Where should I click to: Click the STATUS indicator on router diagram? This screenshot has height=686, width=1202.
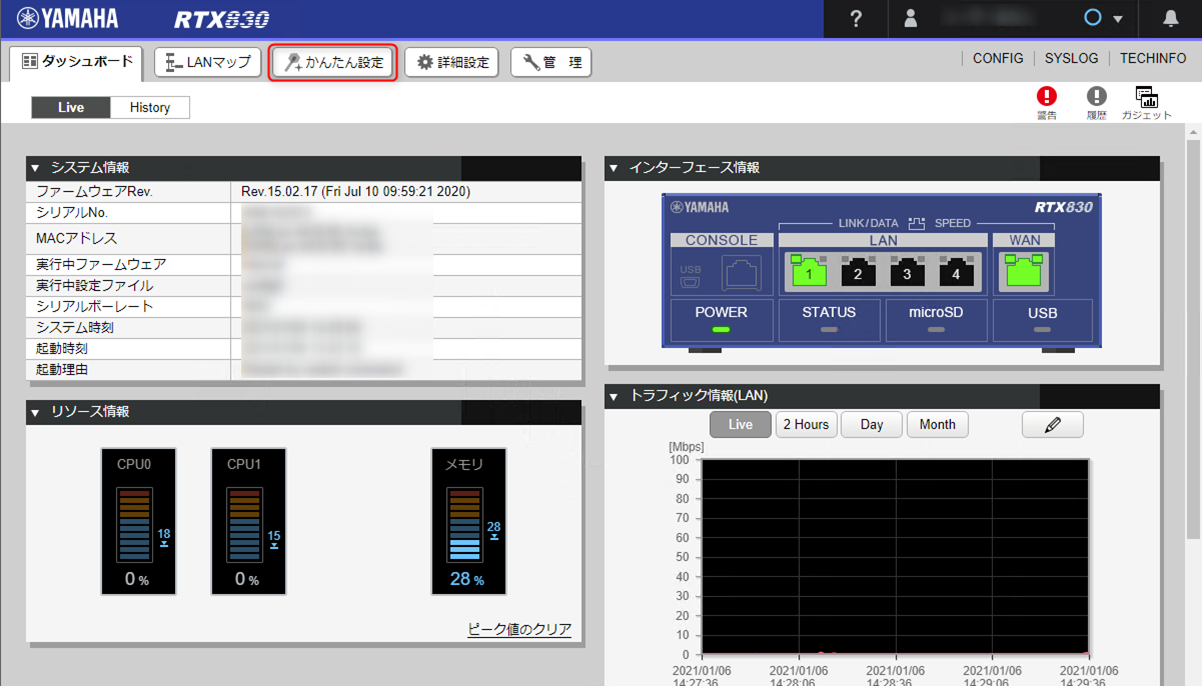coord(829,320)
